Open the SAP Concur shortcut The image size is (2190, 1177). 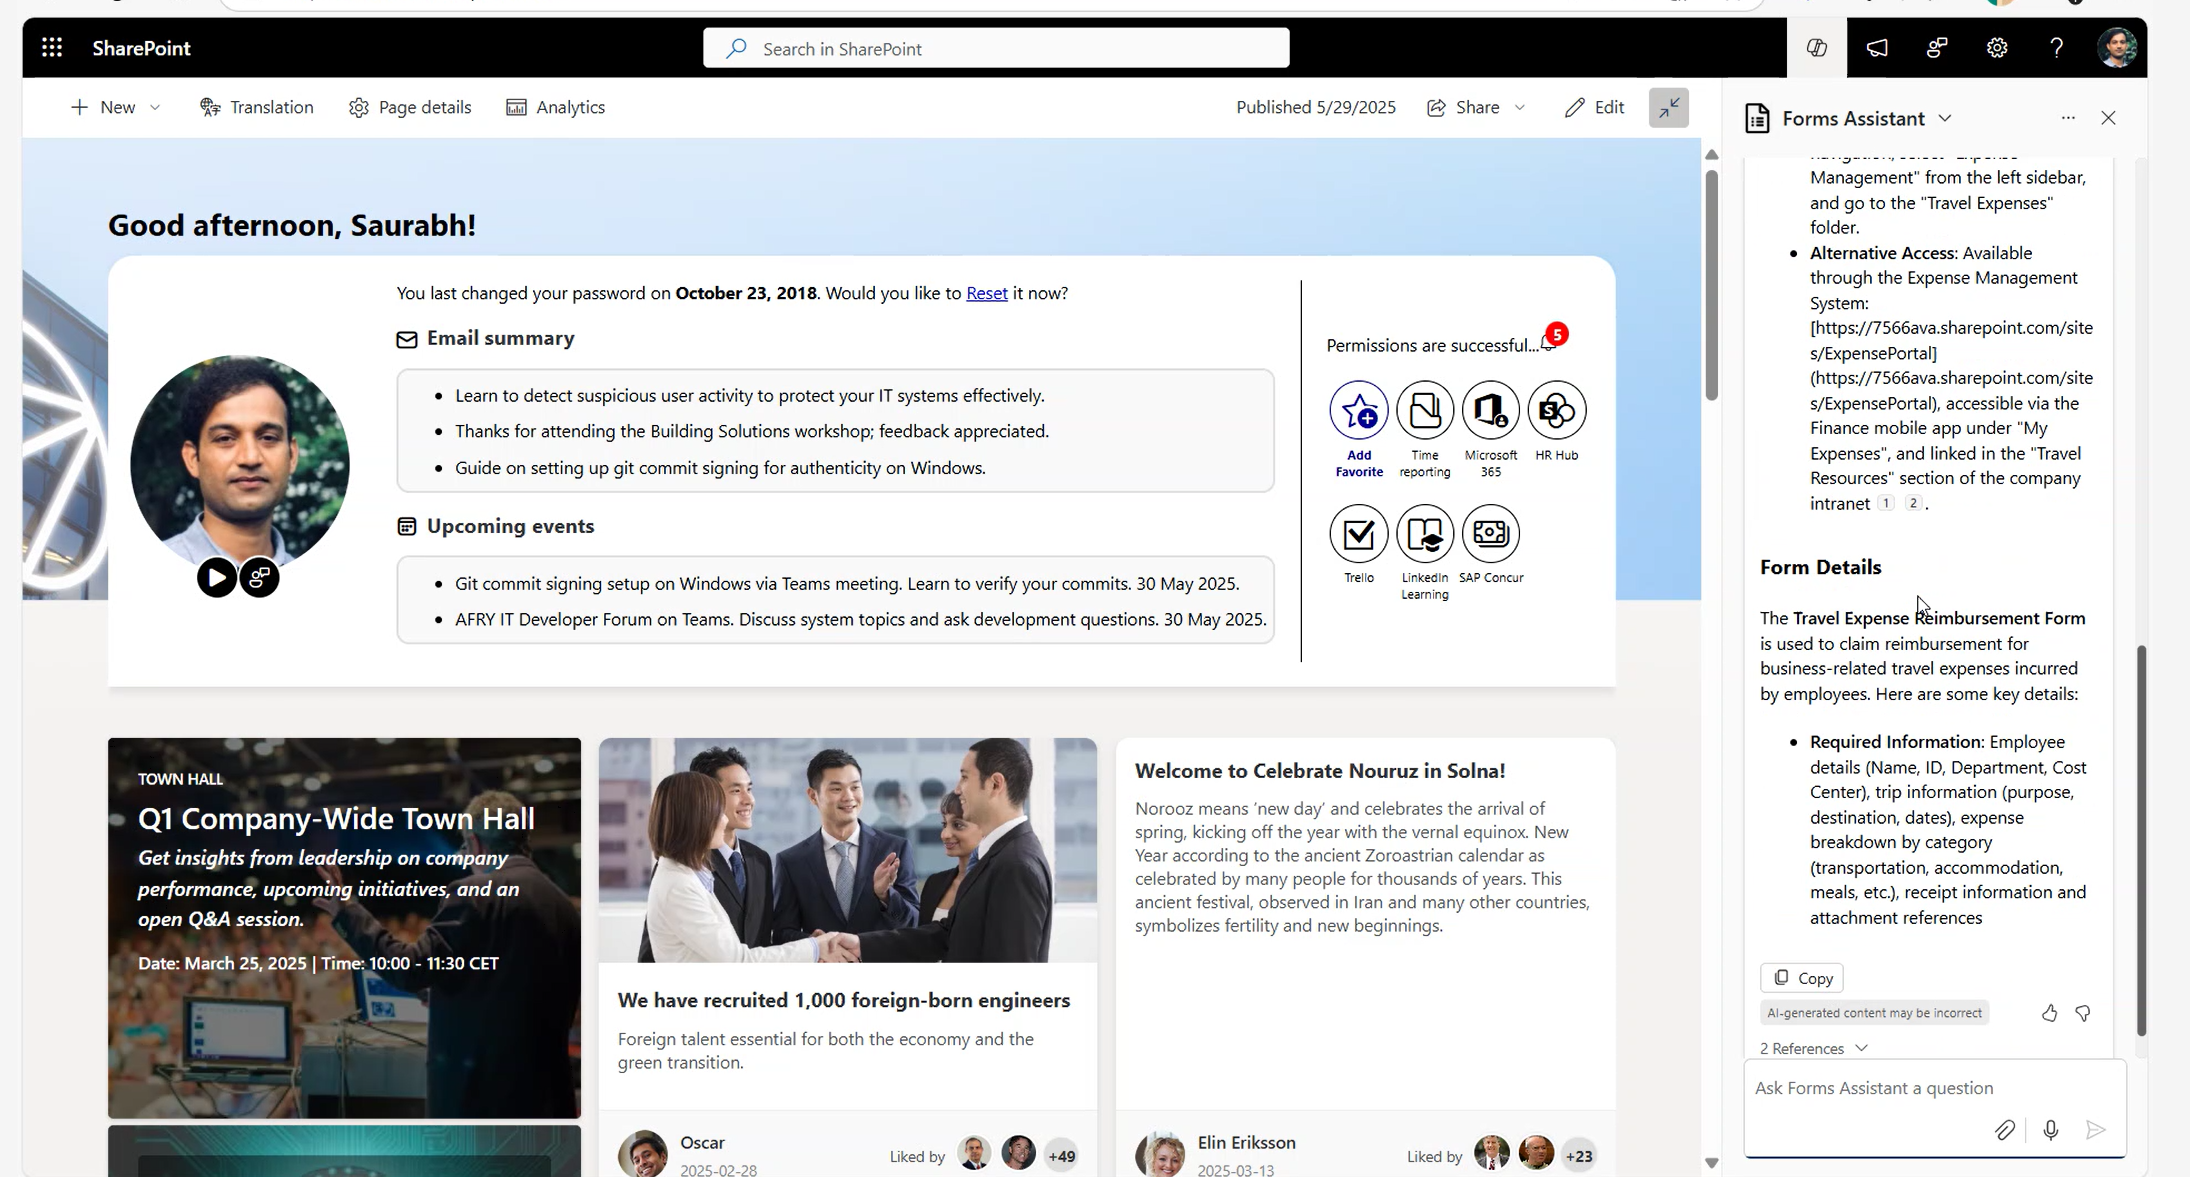(1490, 533)
